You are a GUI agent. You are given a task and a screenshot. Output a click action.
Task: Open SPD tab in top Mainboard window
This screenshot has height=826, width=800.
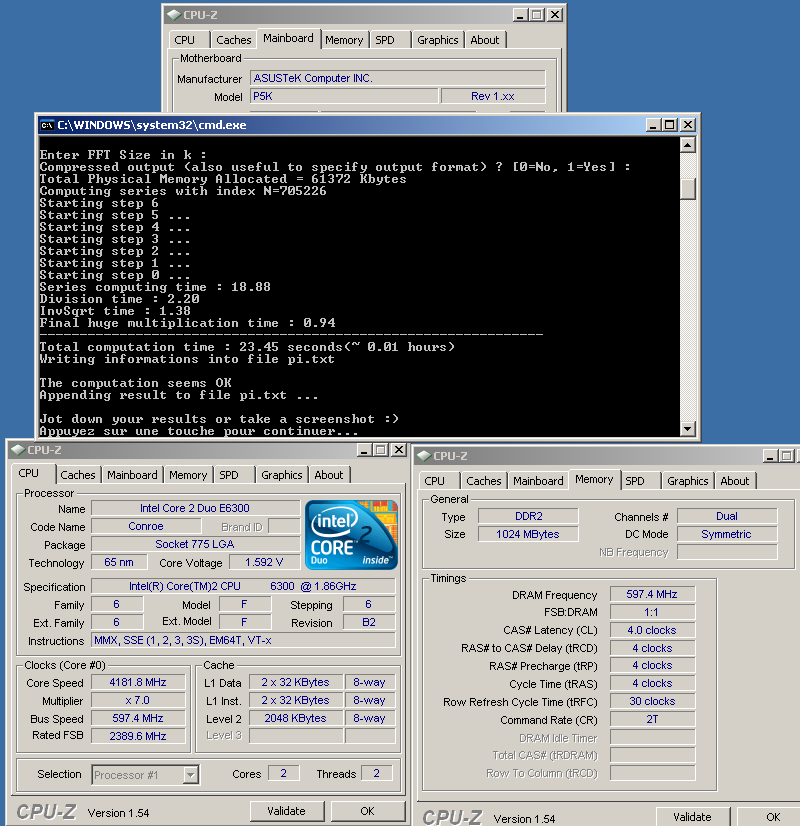click(x=385, y=40)
